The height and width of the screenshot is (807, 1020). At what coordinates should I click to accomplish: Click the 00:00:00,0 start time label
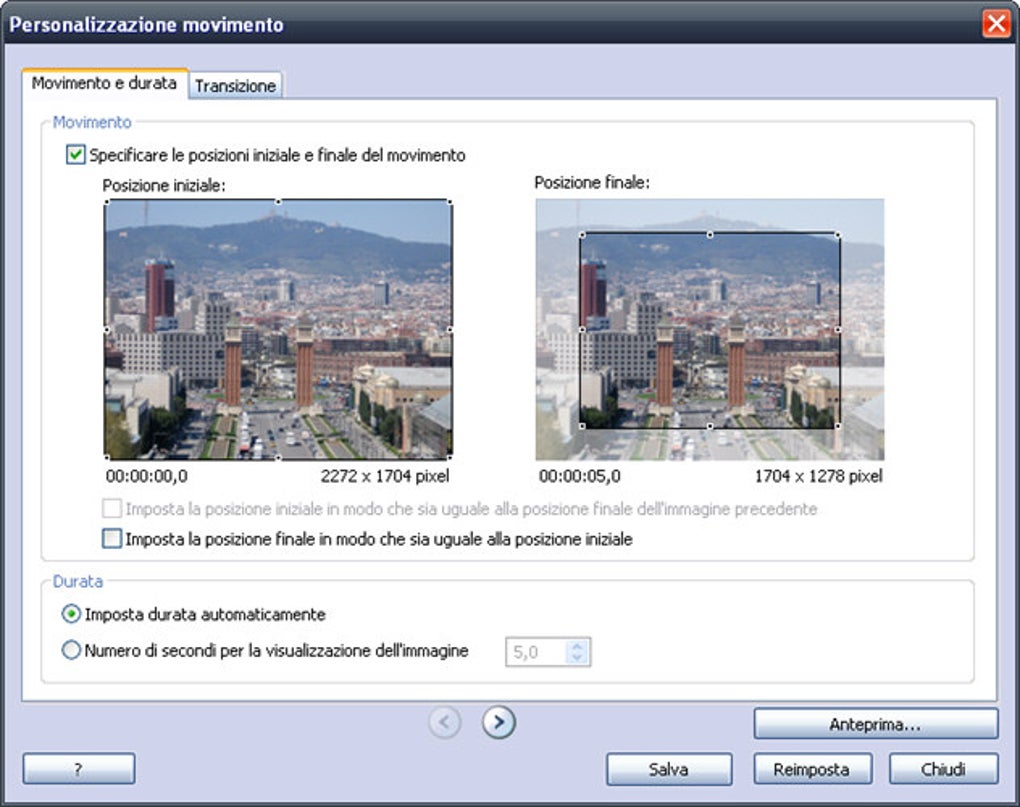point(147,476)
